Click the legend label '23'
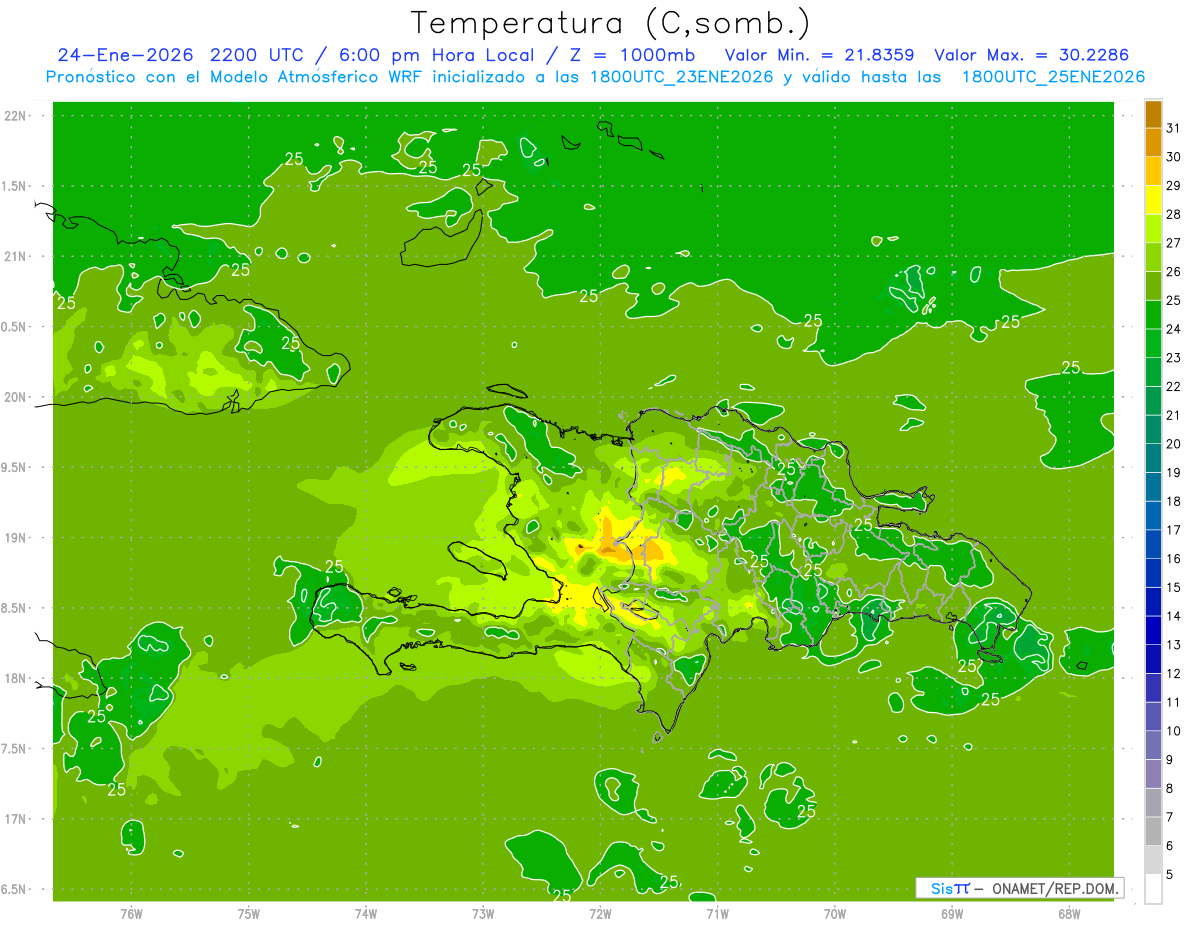Image resolution: width=1200 pixels, height=927 pixels. [x=1173, y=358]
